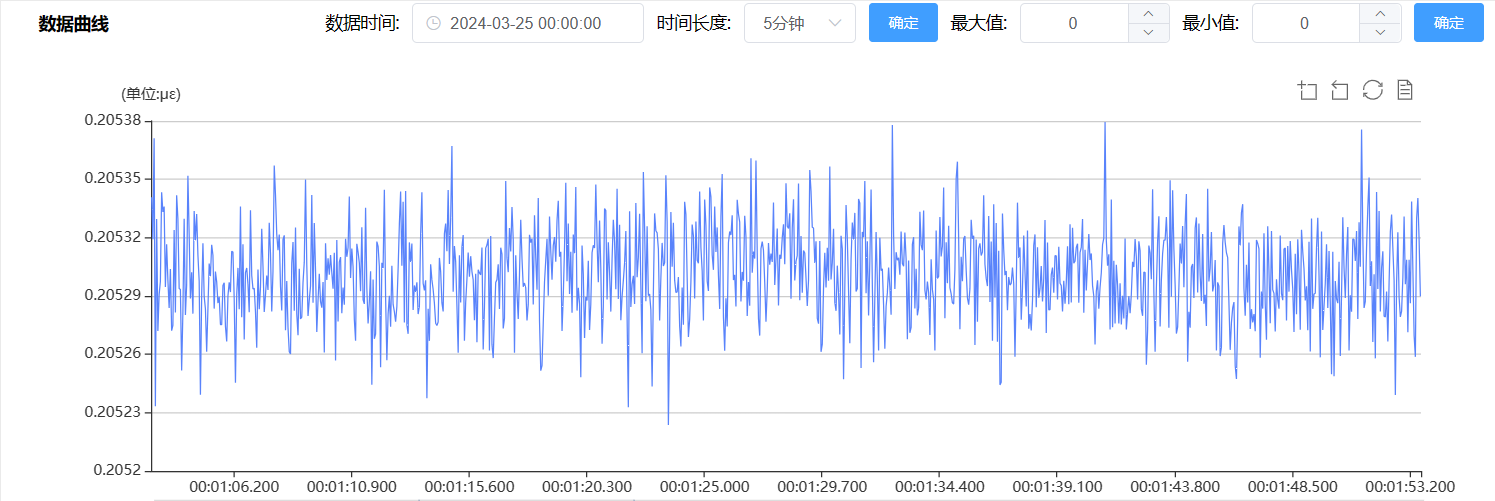Click the clock icon in date field
1495x501 pixels.
433,23
